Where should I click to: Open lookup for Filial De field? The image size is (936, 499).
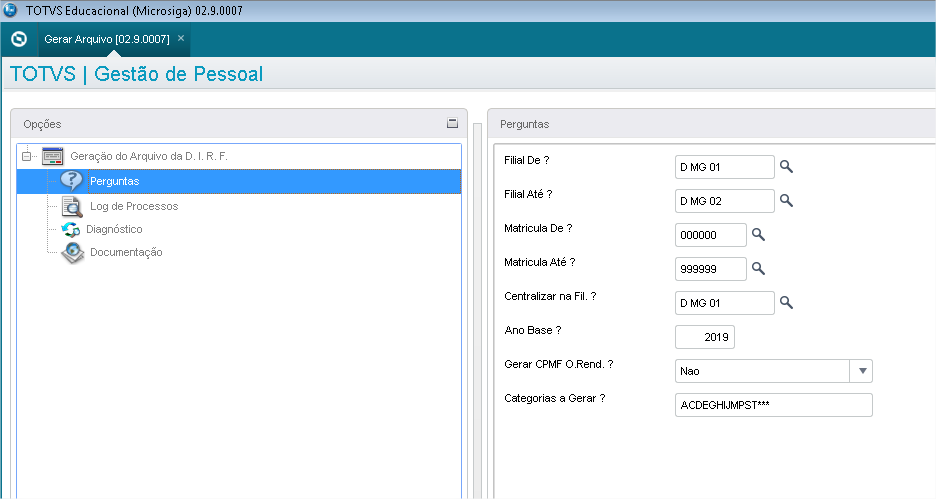786,167
